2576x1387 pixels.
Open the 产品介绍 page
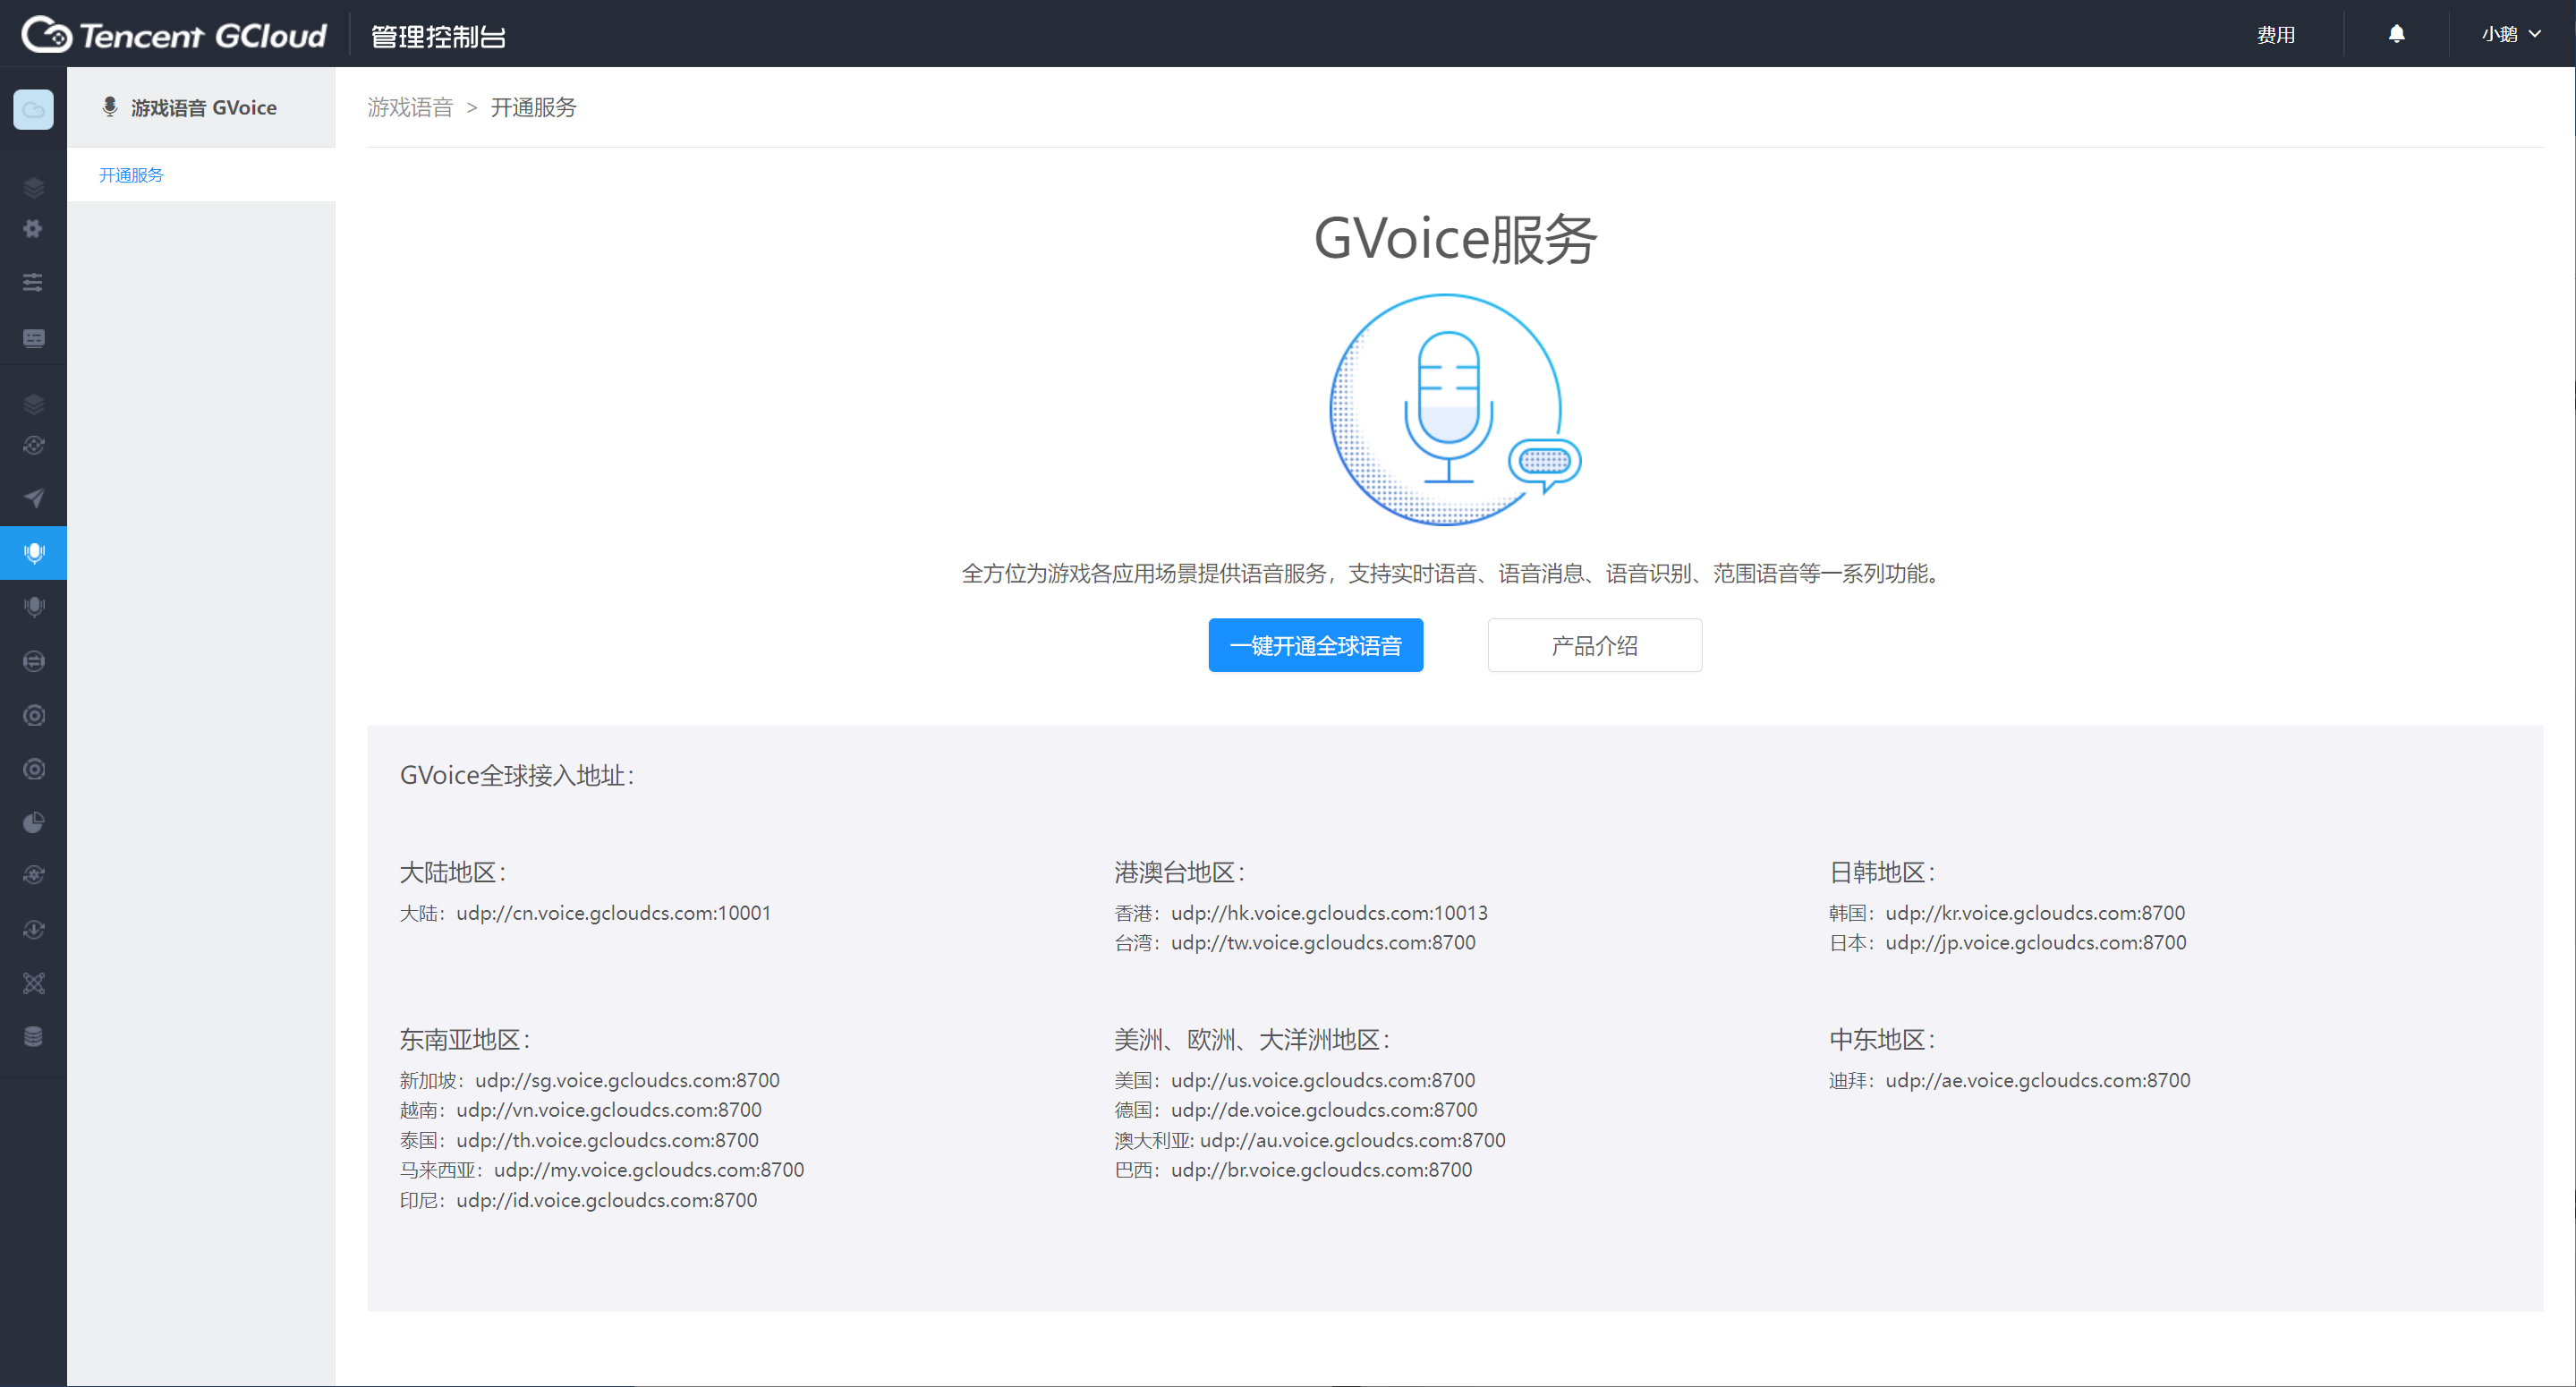(x=1594, y=645)
